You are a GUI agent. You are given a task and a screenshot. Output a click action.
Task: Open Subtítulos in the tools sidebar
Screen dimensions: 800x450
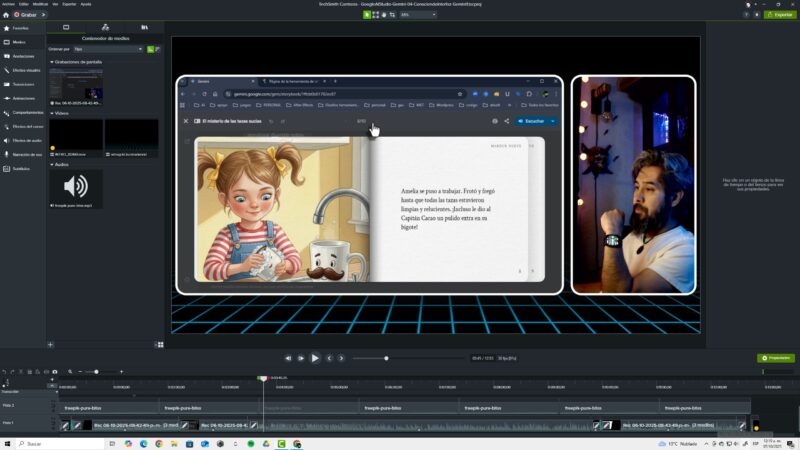(20, 168)
